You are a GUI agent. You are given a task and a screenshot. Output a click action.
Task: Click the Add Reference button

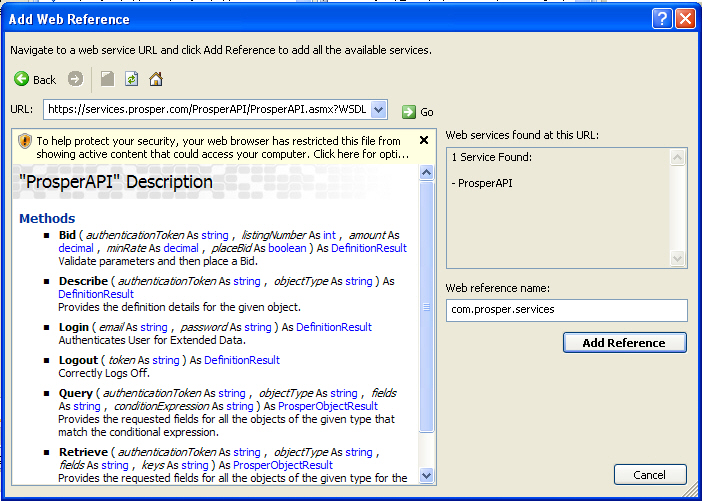coord(624,343)
